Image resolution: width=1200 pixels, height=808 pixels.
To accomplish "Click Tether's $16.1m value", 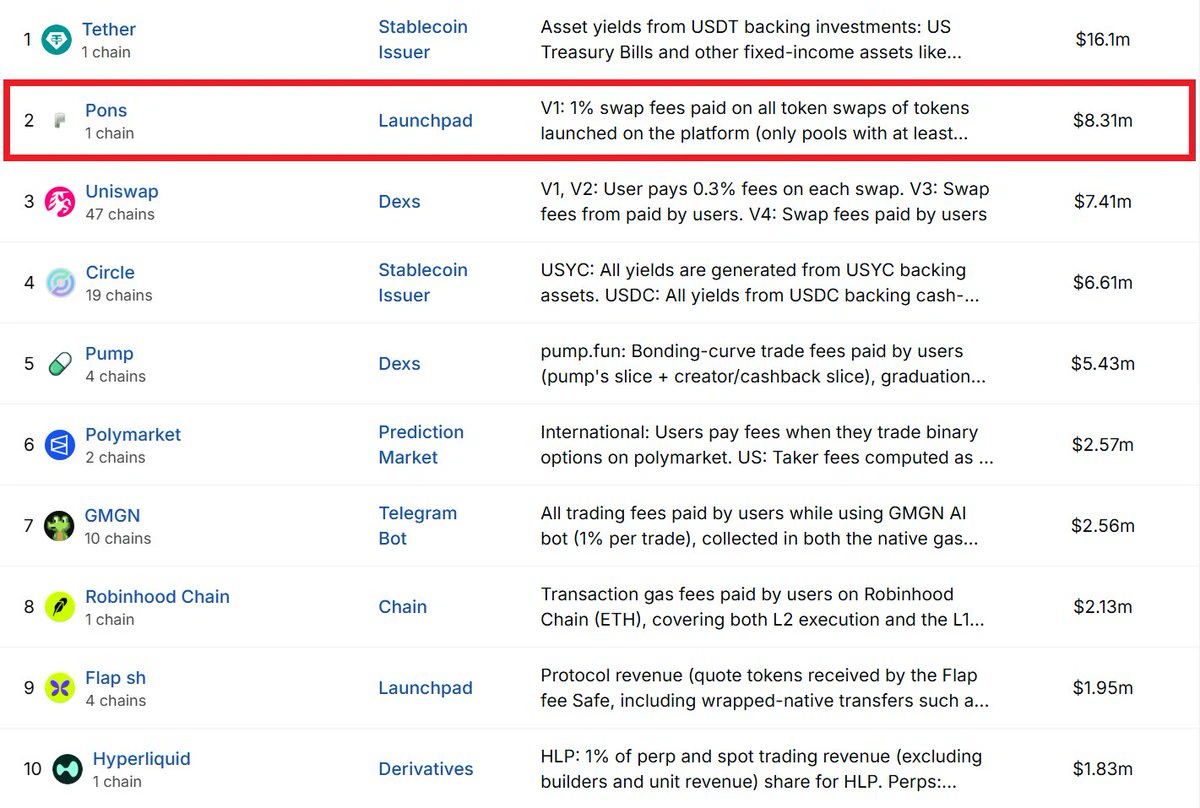I will pos(1103,40).
